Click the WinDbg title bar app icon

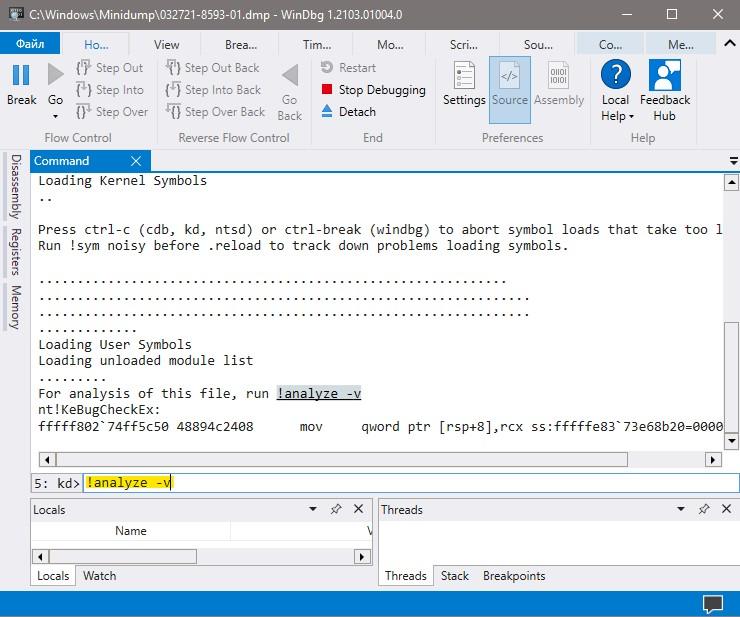click(16, 14)
